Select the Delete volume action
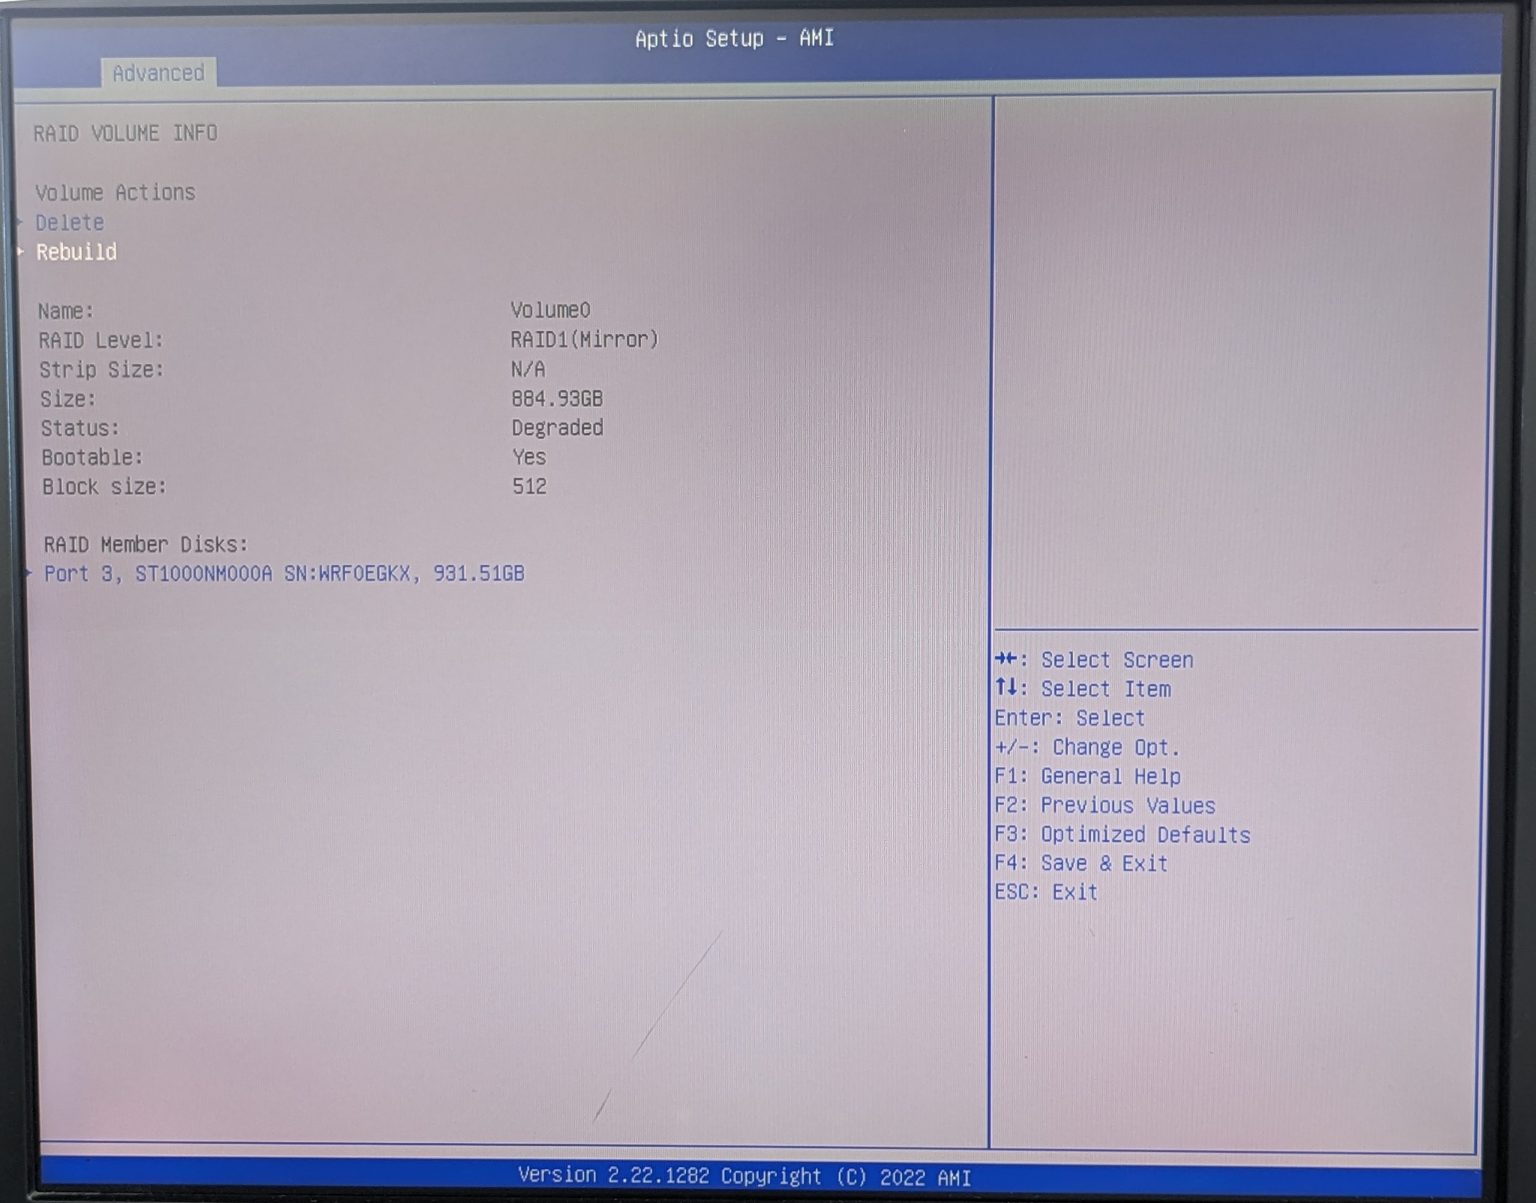This screenshot has width=1536, height=1203. (69, 222)
